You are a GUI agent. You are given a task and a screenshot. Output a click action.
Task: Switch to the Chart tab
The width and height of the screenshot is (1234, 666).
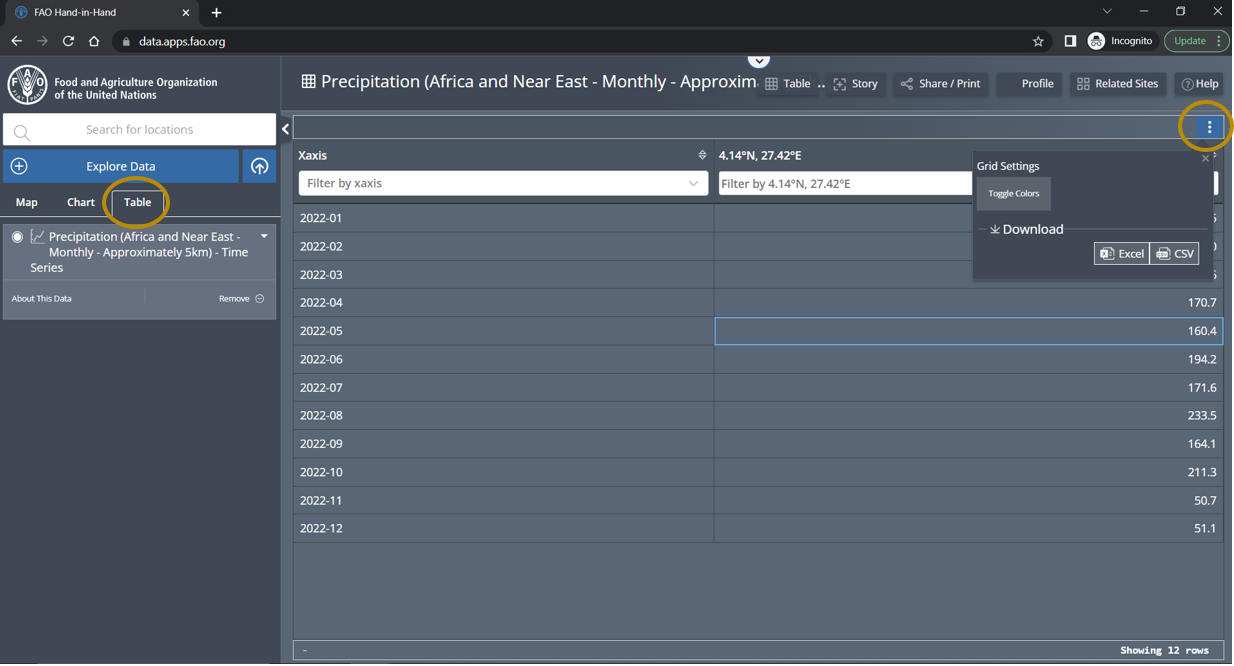(81, 202)
